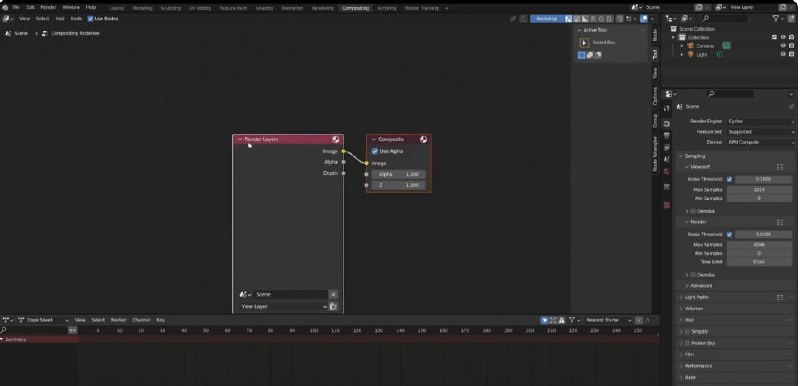Open the Node Wrangler sidebar tab
This screenshot has width=800, height=386.
coord(656,153)
